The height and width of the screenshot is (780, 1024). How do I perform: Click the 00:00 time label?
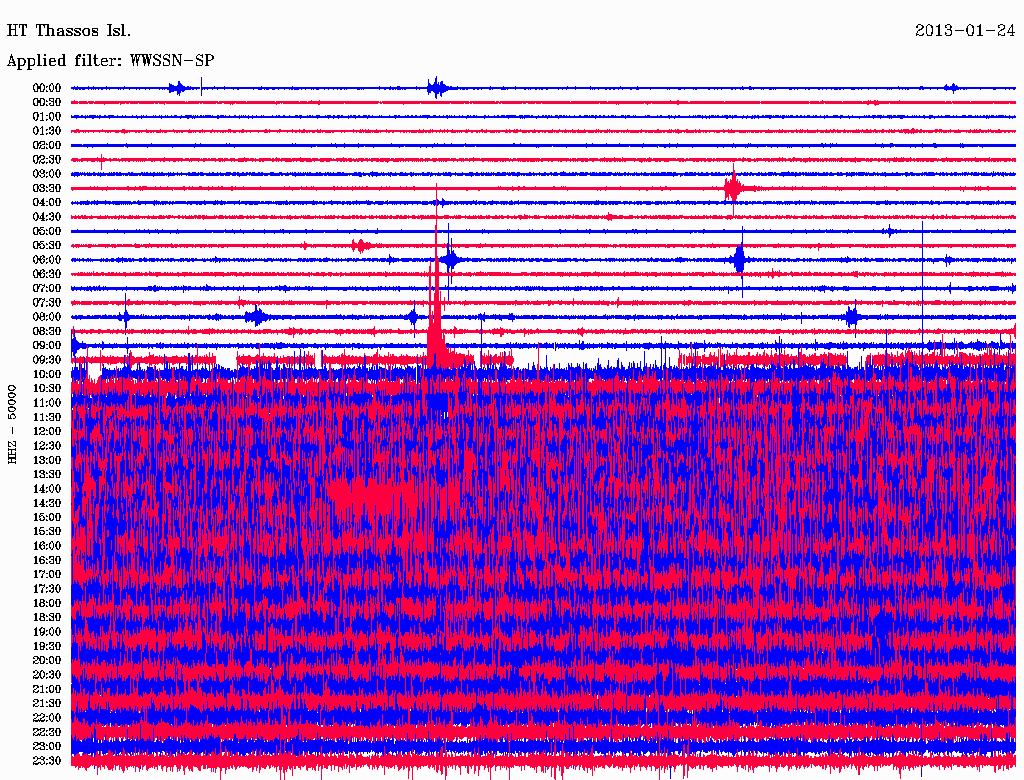47,88
